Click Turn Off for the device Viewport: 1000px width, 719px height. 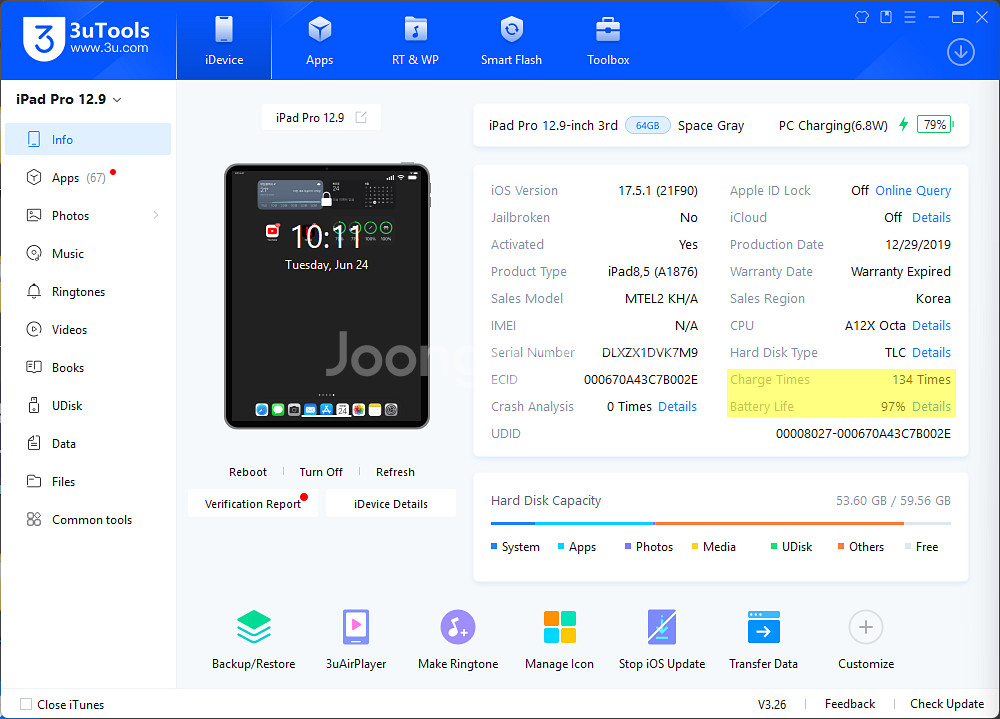[321, 472]
